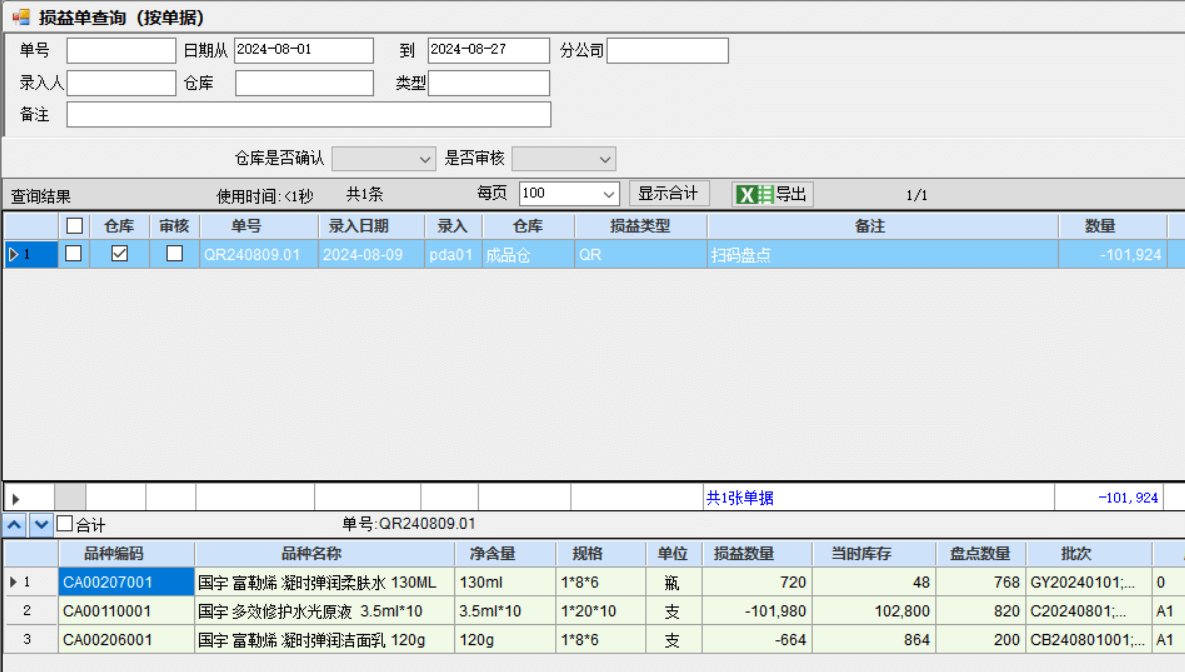Check the 审核 checkbox for QR240809.01
Viewport: 1185px width, 672px height.
[x=175, y=254]
